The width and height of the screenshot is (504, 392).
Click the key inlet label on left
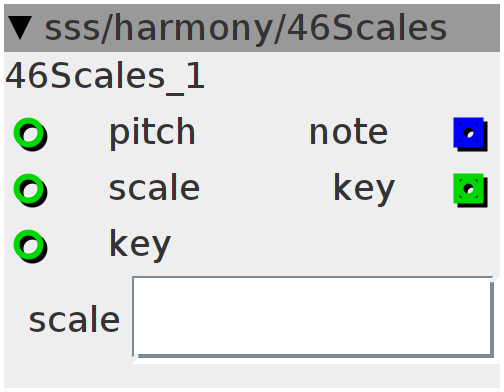coord(140,245)
